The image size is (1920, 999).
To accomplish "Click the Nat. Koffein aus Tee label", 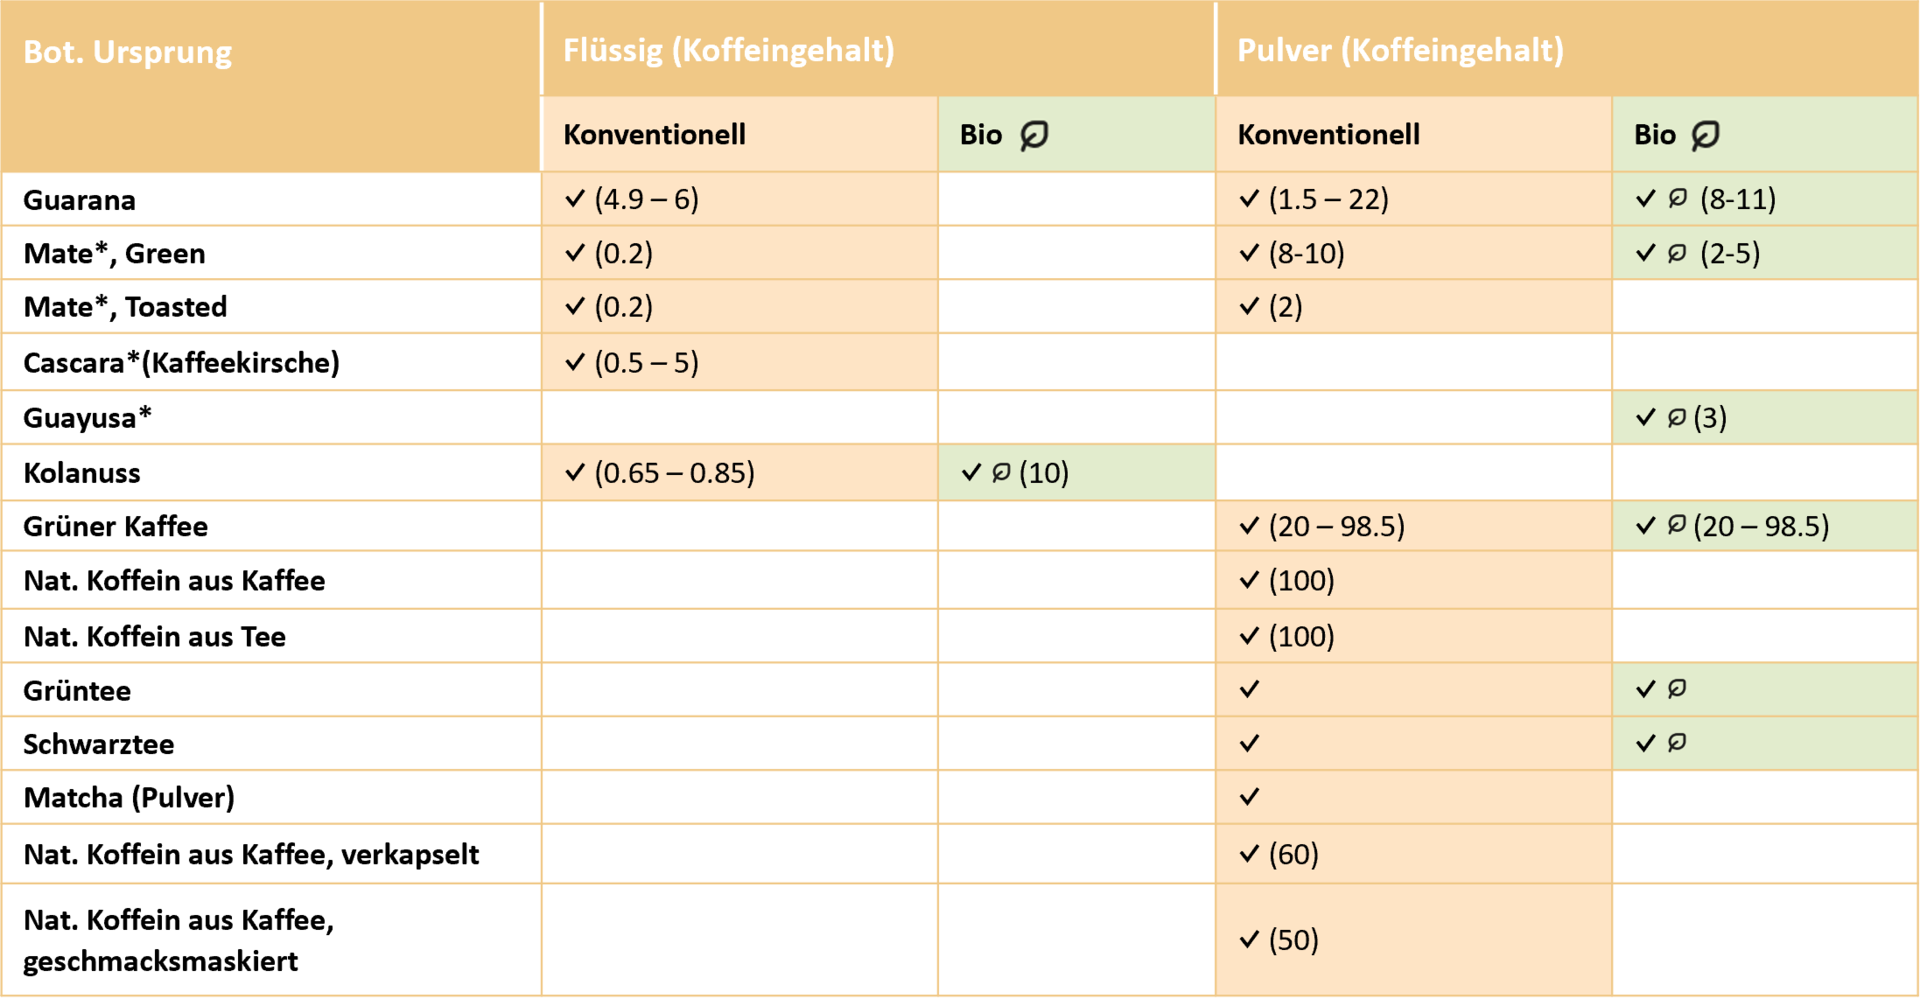I will point(154,636).
